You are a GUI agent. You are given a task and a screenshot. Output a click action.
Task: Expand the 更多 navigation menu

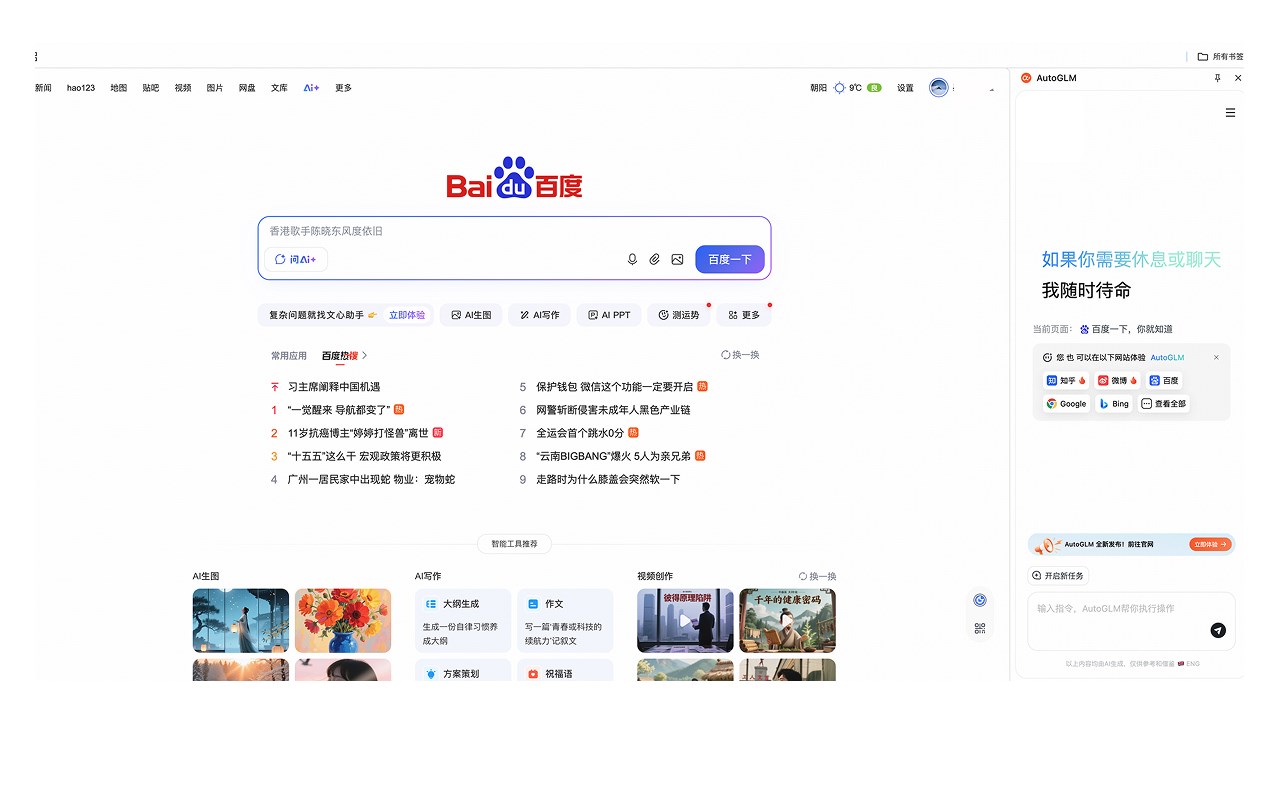343,88
